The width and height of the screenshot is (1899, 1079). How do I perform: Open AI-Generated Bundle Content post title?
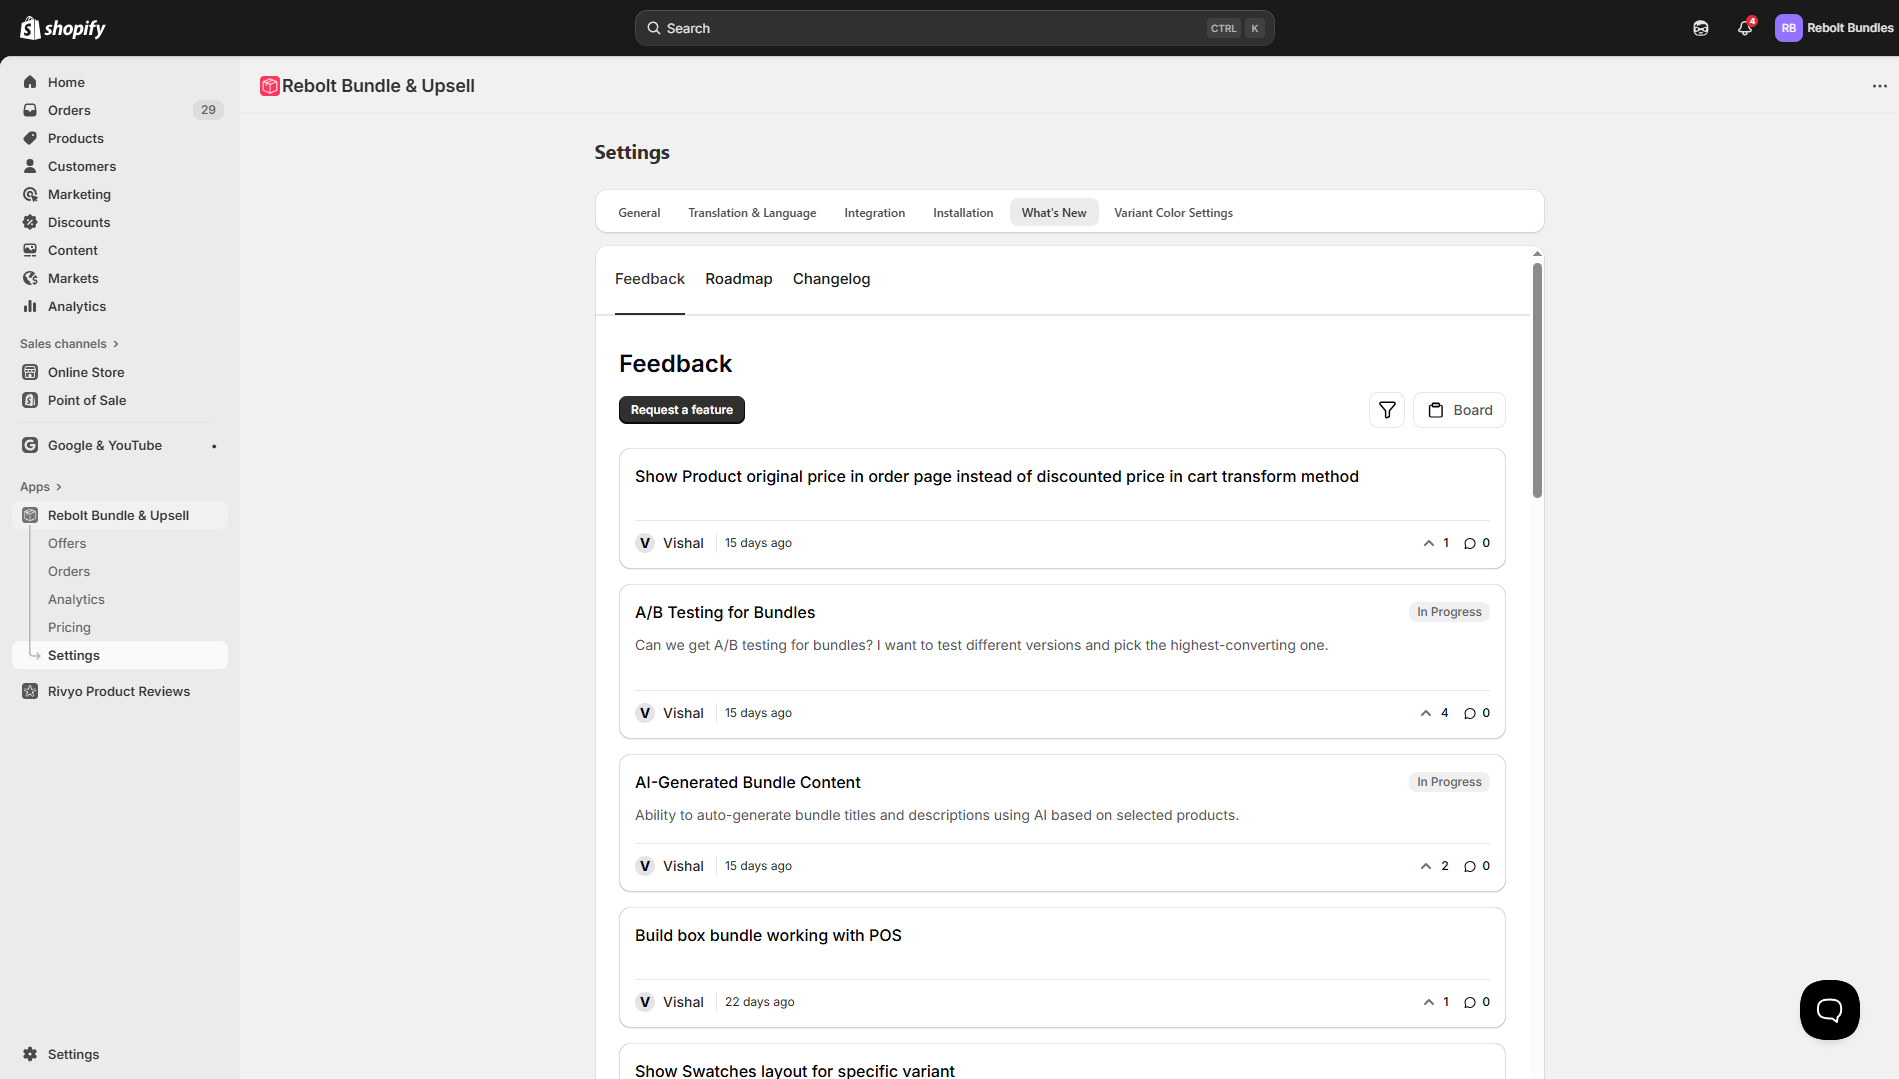(747, 783)
